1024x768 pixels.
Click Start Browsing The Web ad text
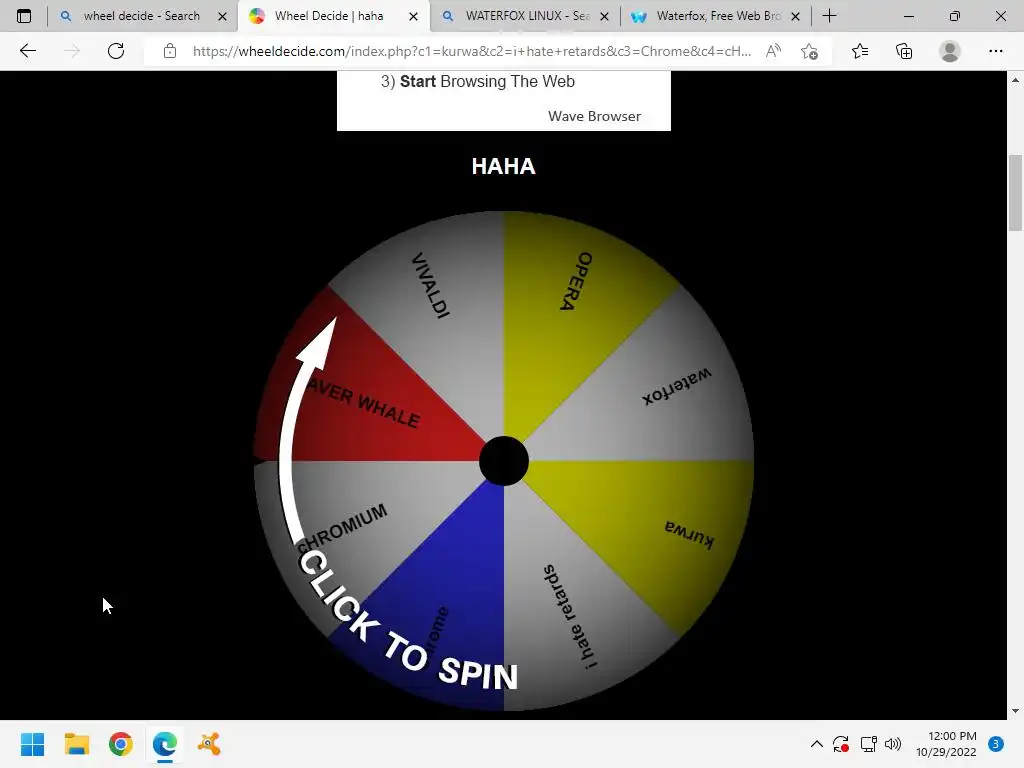click(x=477, y=82)
